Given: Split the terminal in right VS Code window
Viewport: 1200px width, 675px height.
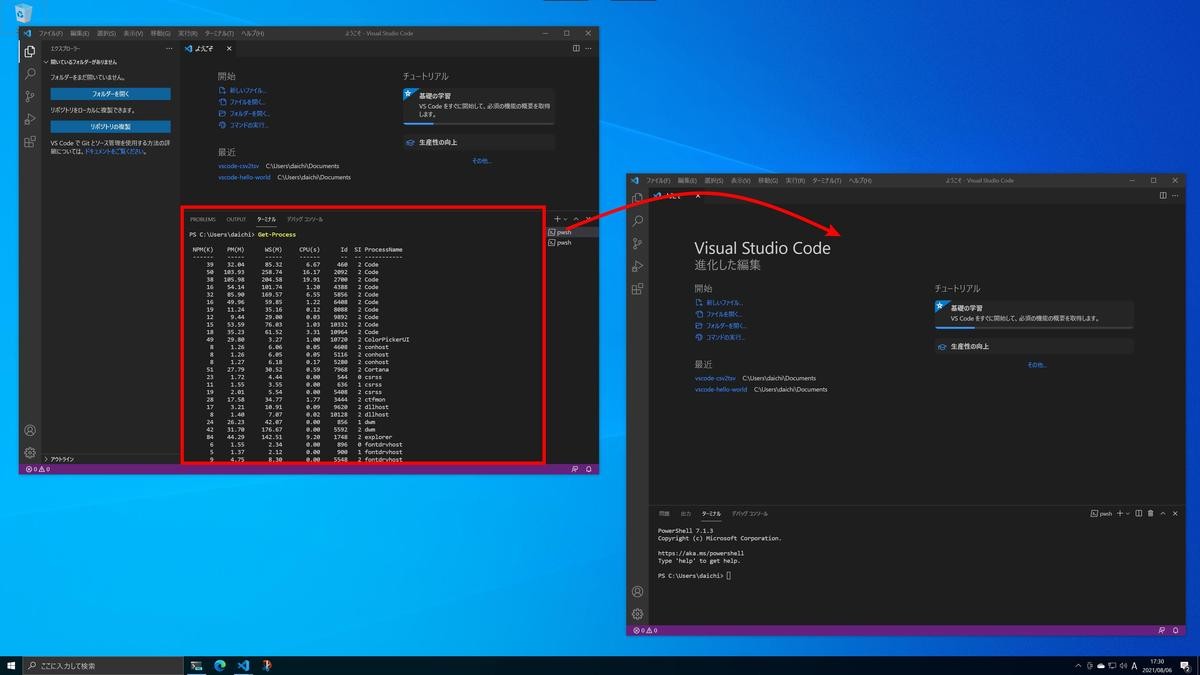Looking at the screenshot, I should (1139, 513).
